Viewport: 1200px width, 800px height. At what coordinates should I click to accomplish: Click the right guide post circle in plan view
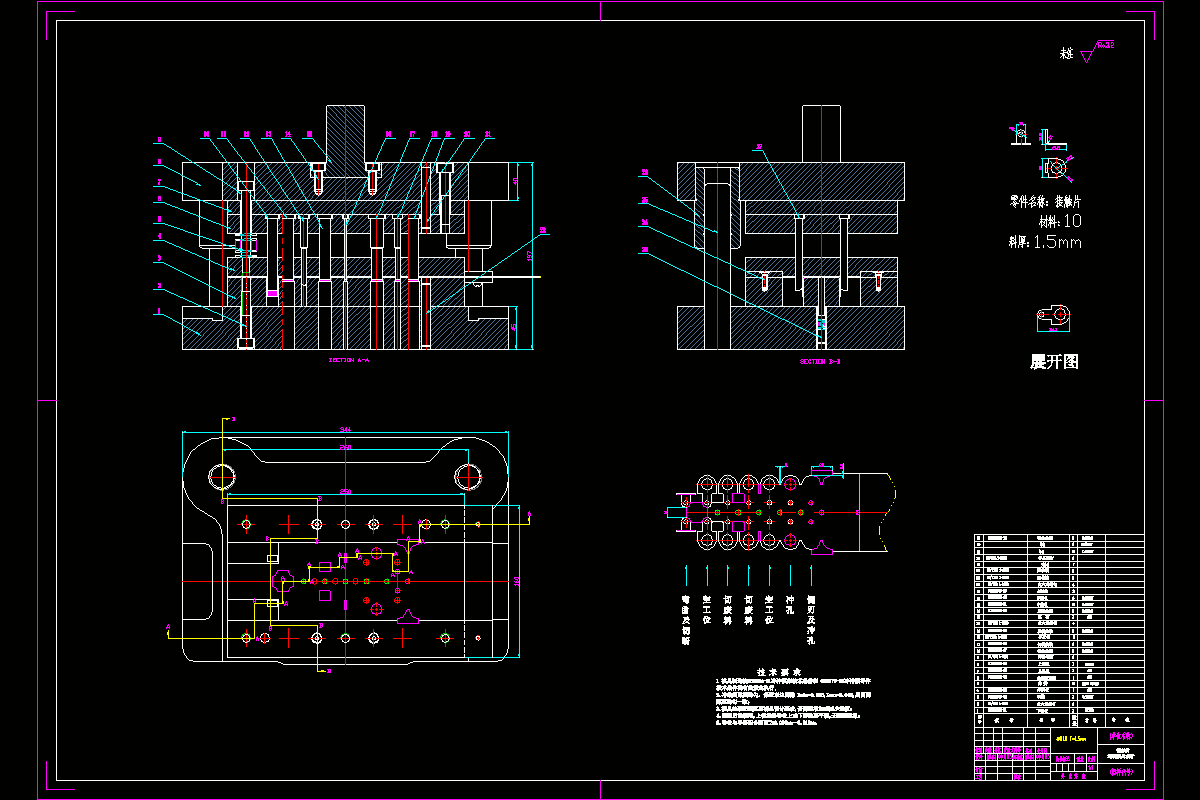point(469,476)
